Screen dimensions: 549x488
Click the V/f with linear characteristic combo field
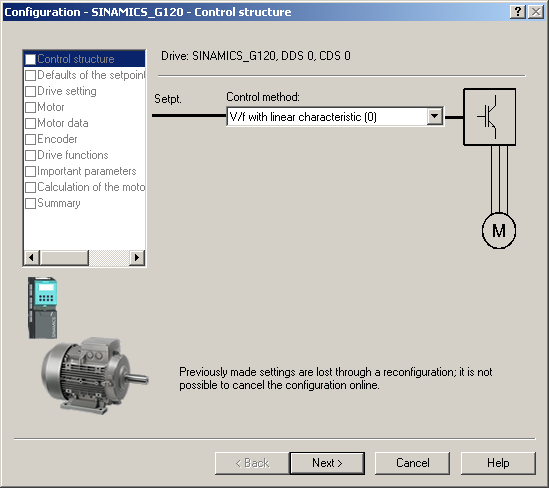coord(335,117)
